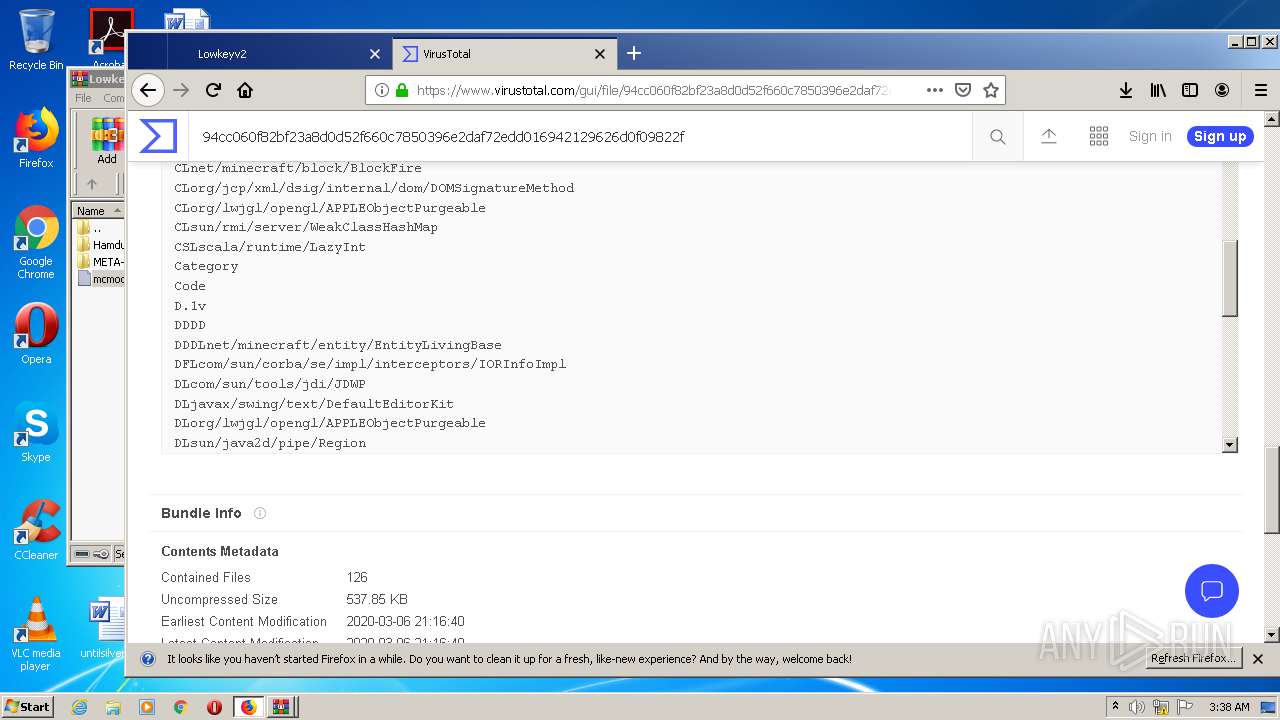Open the page actions three-dot menu
1280x720 pixels.
[935, 90]
